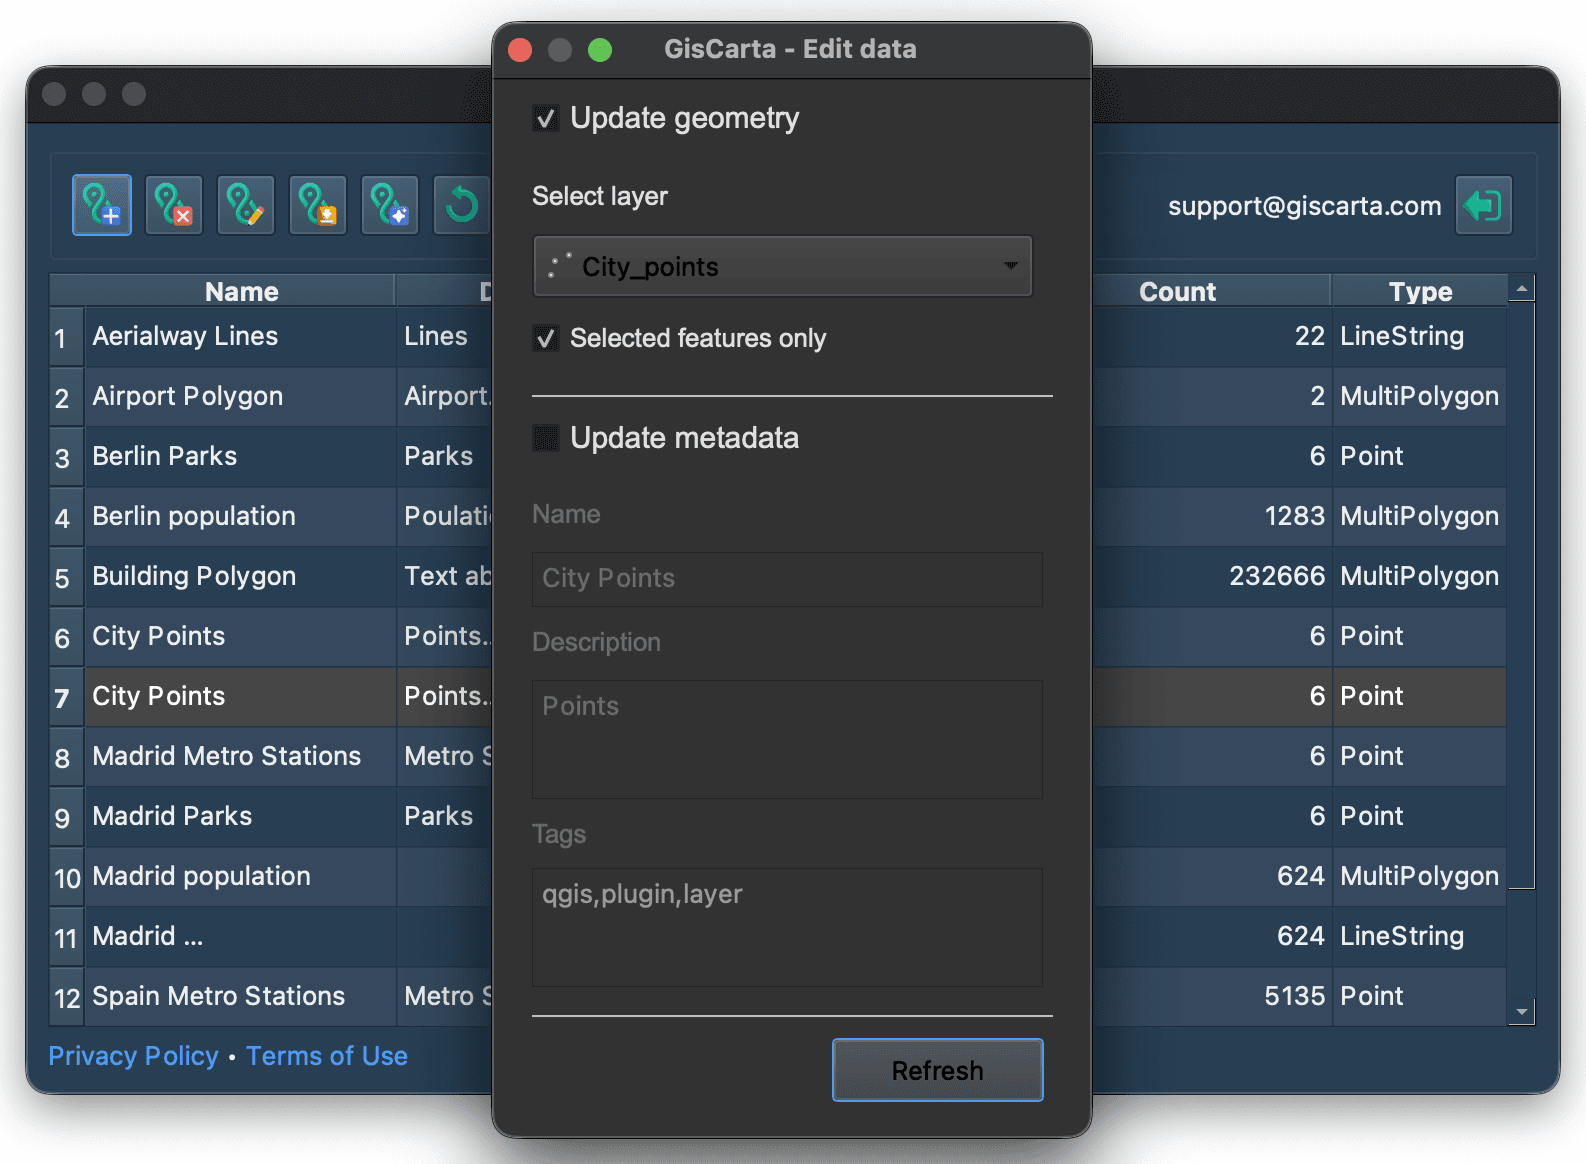Click the green zoom button of Edit data dialog
Image resolution: width=1586 pixels, height=1164 pixels.
(x=600, y=50)
